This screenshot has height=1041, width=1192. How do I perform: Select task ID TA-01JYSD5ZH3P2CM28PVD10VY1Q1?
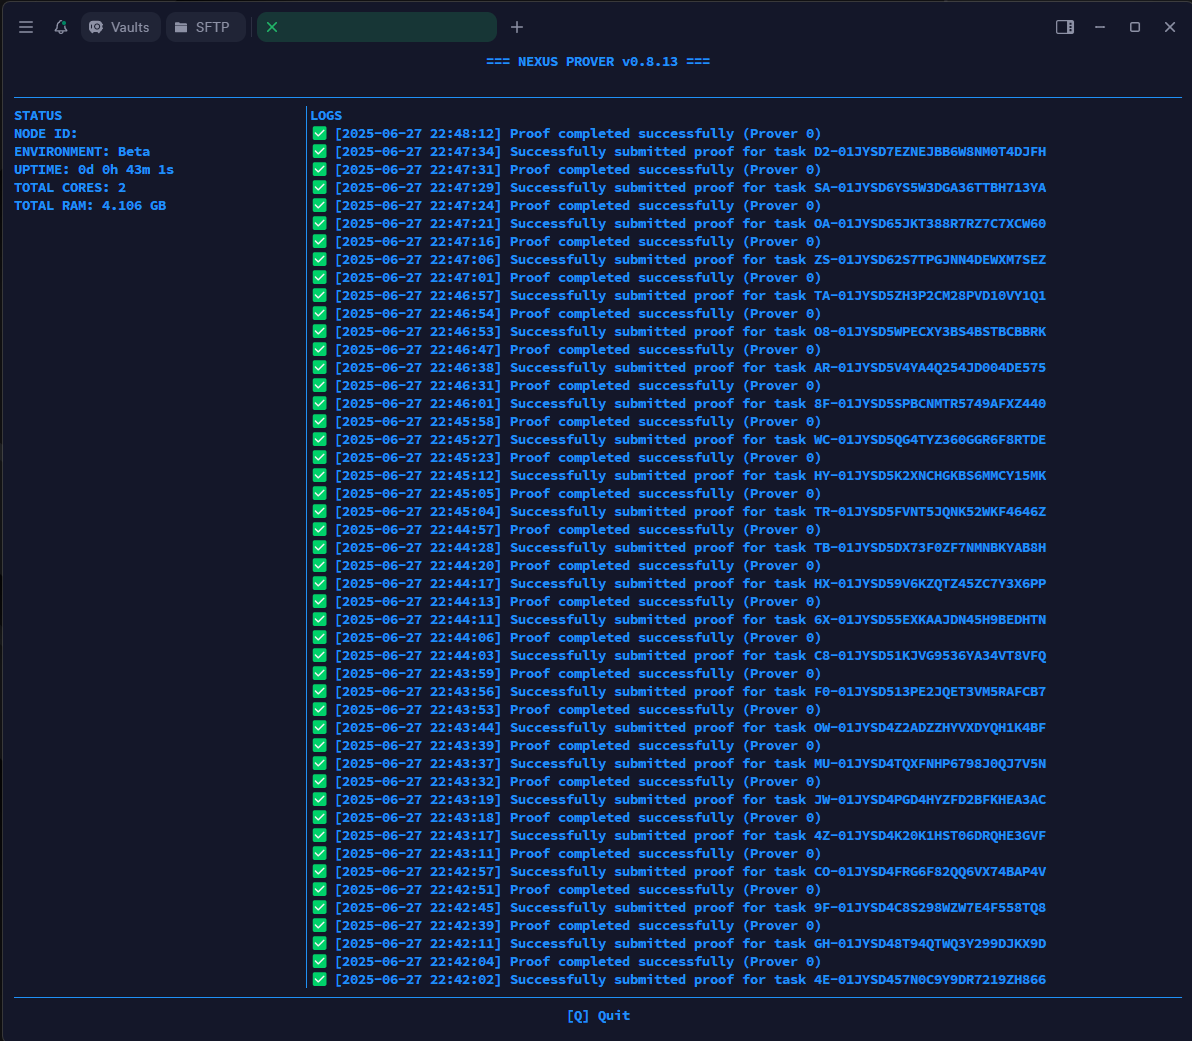pyautogui.click(x=930, y=296)
